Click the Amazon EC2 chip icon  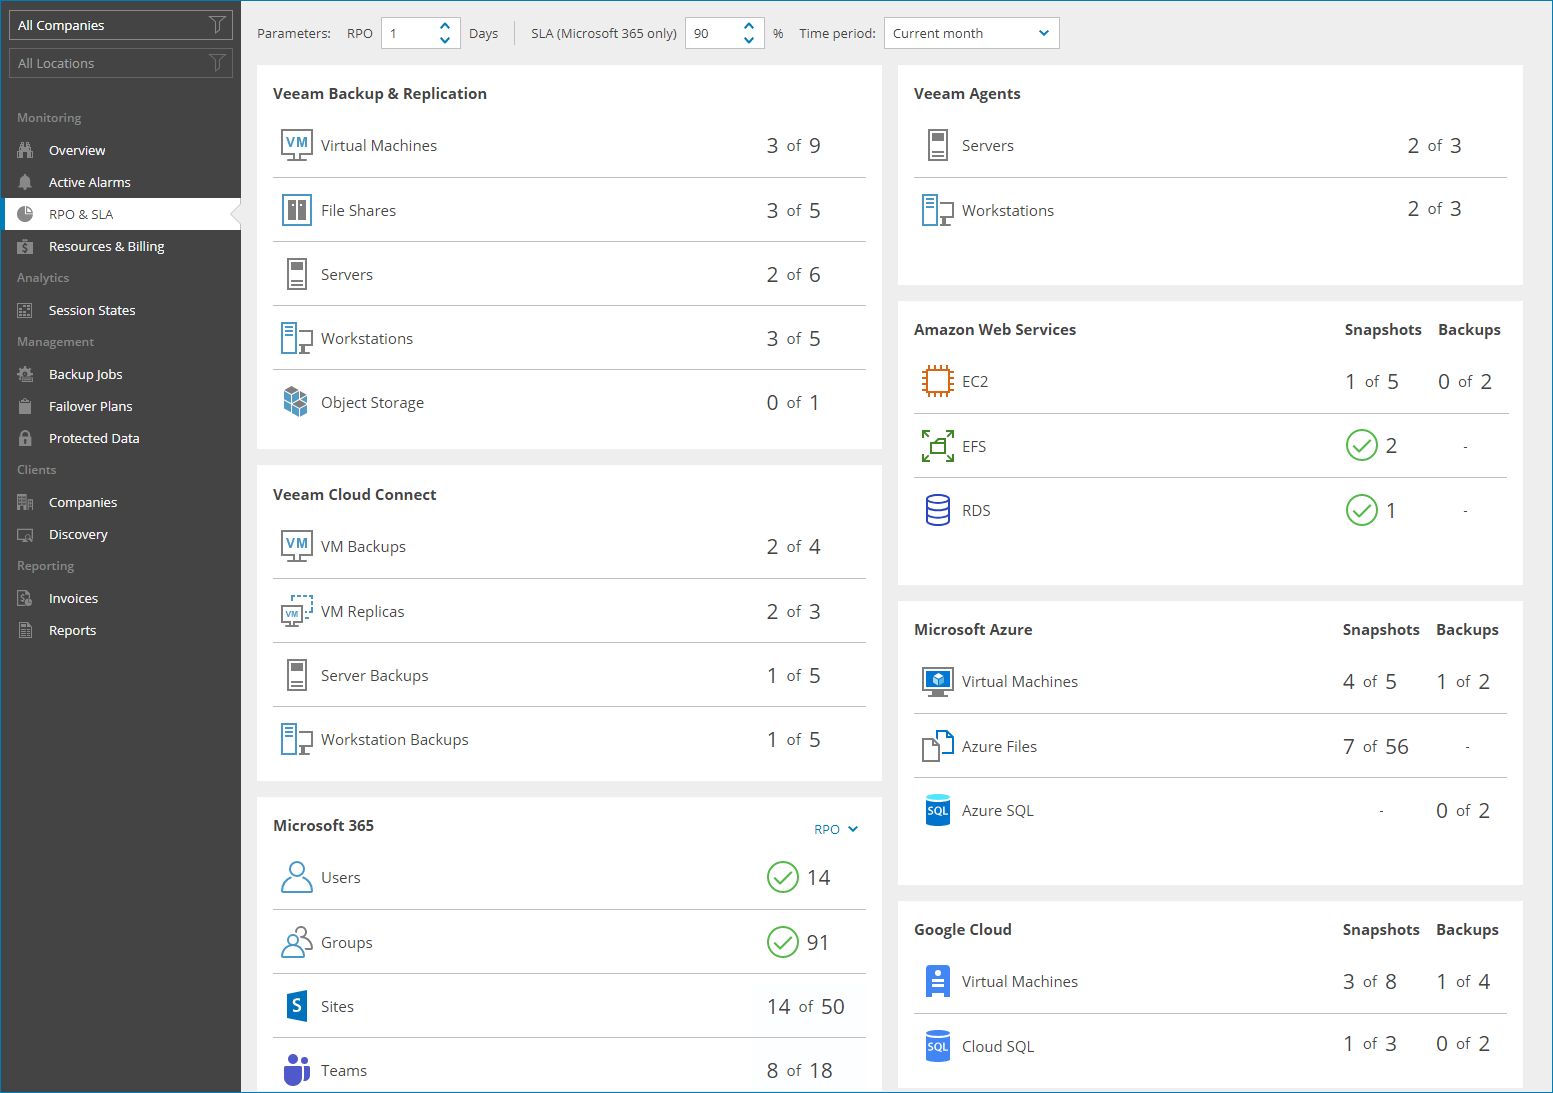(x=938, y=381)
